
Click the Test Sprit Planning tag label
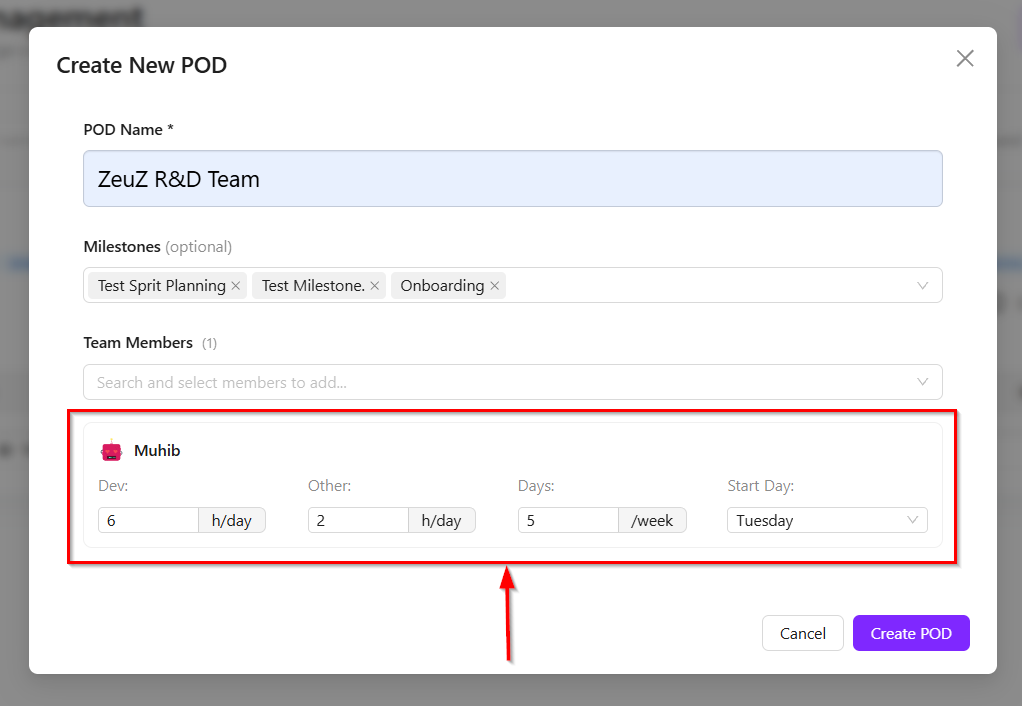click(x=162, y=286)
